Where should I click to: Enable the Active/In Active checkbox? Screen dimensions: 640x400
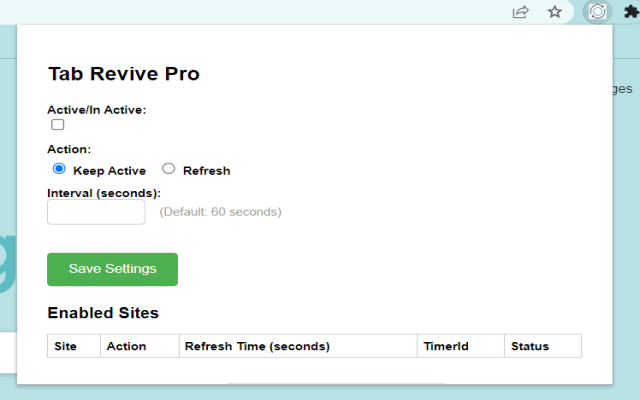pyautogui.click(x=58, y=124)
